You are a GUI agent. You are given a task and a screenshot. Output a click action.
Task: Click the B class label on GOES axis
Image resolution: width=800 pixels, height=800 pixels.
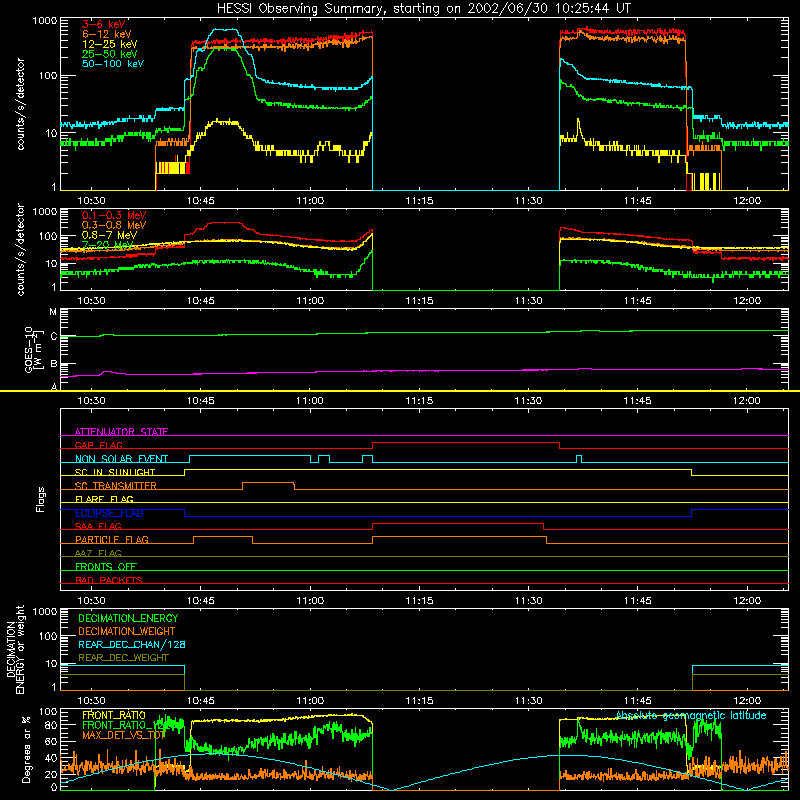coord(54,364)
